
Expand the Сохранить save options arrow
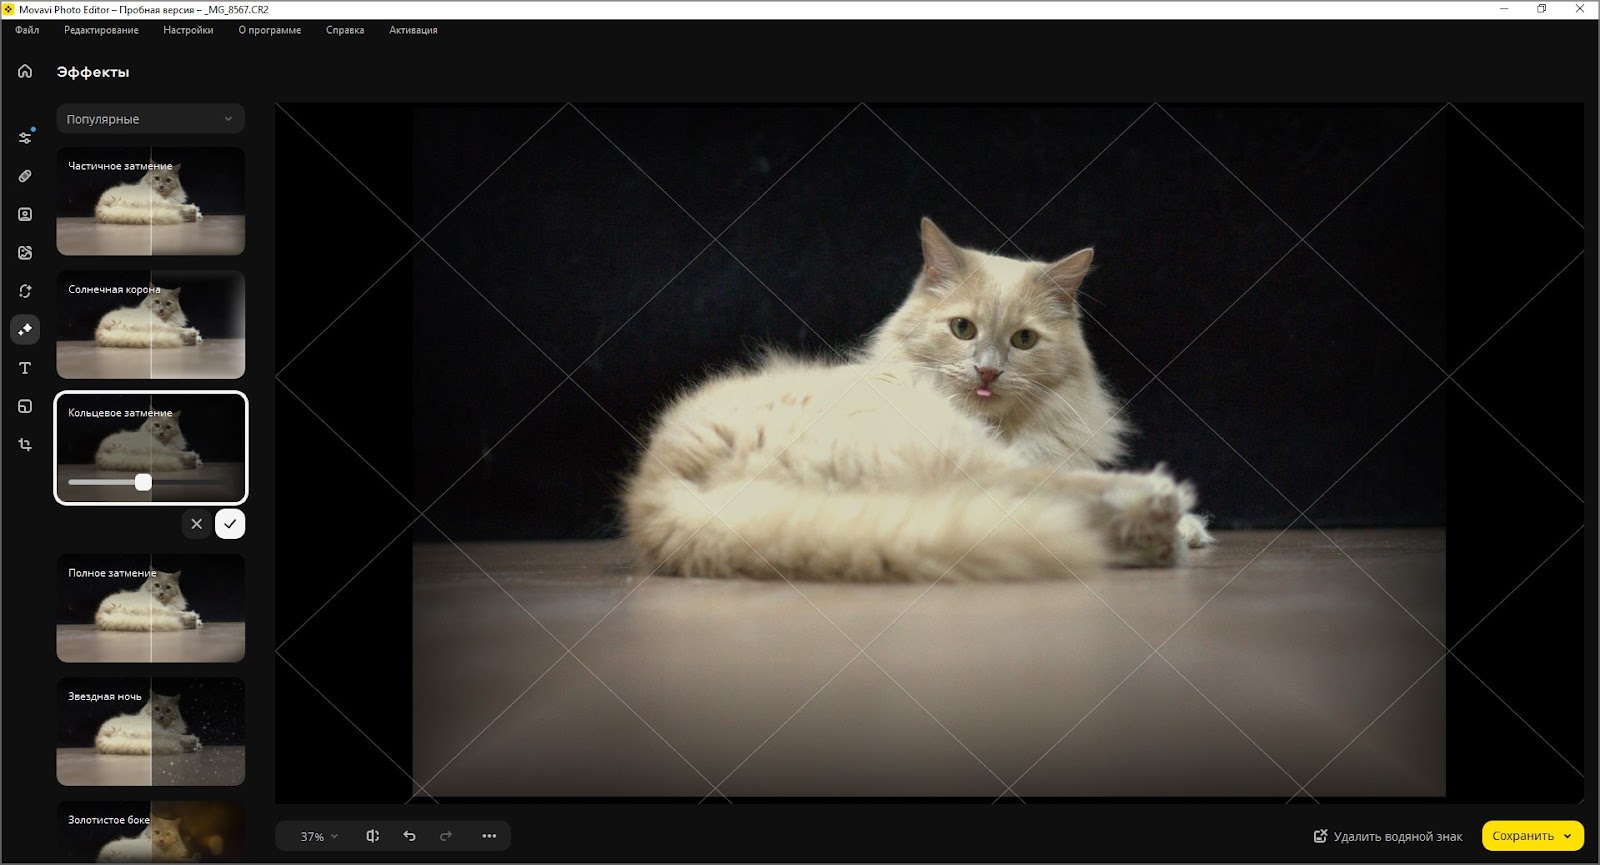pyautogui.click(x=1567, y=836)
